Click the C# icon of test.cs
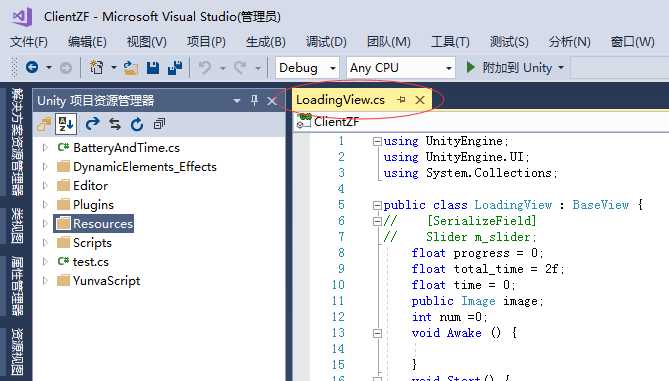This screenshot has height=381, width=669. 63,262
